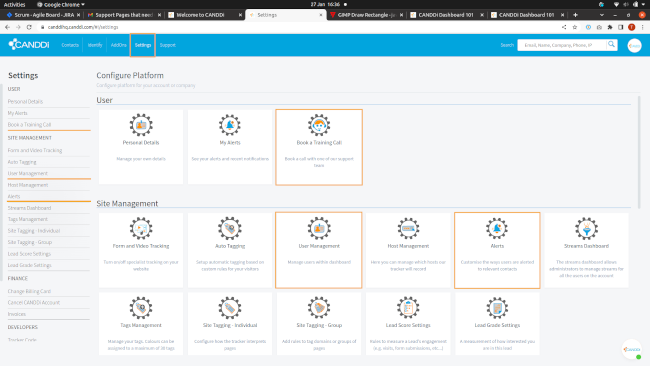Open Host Management sidebar link

tap(28, 185)
